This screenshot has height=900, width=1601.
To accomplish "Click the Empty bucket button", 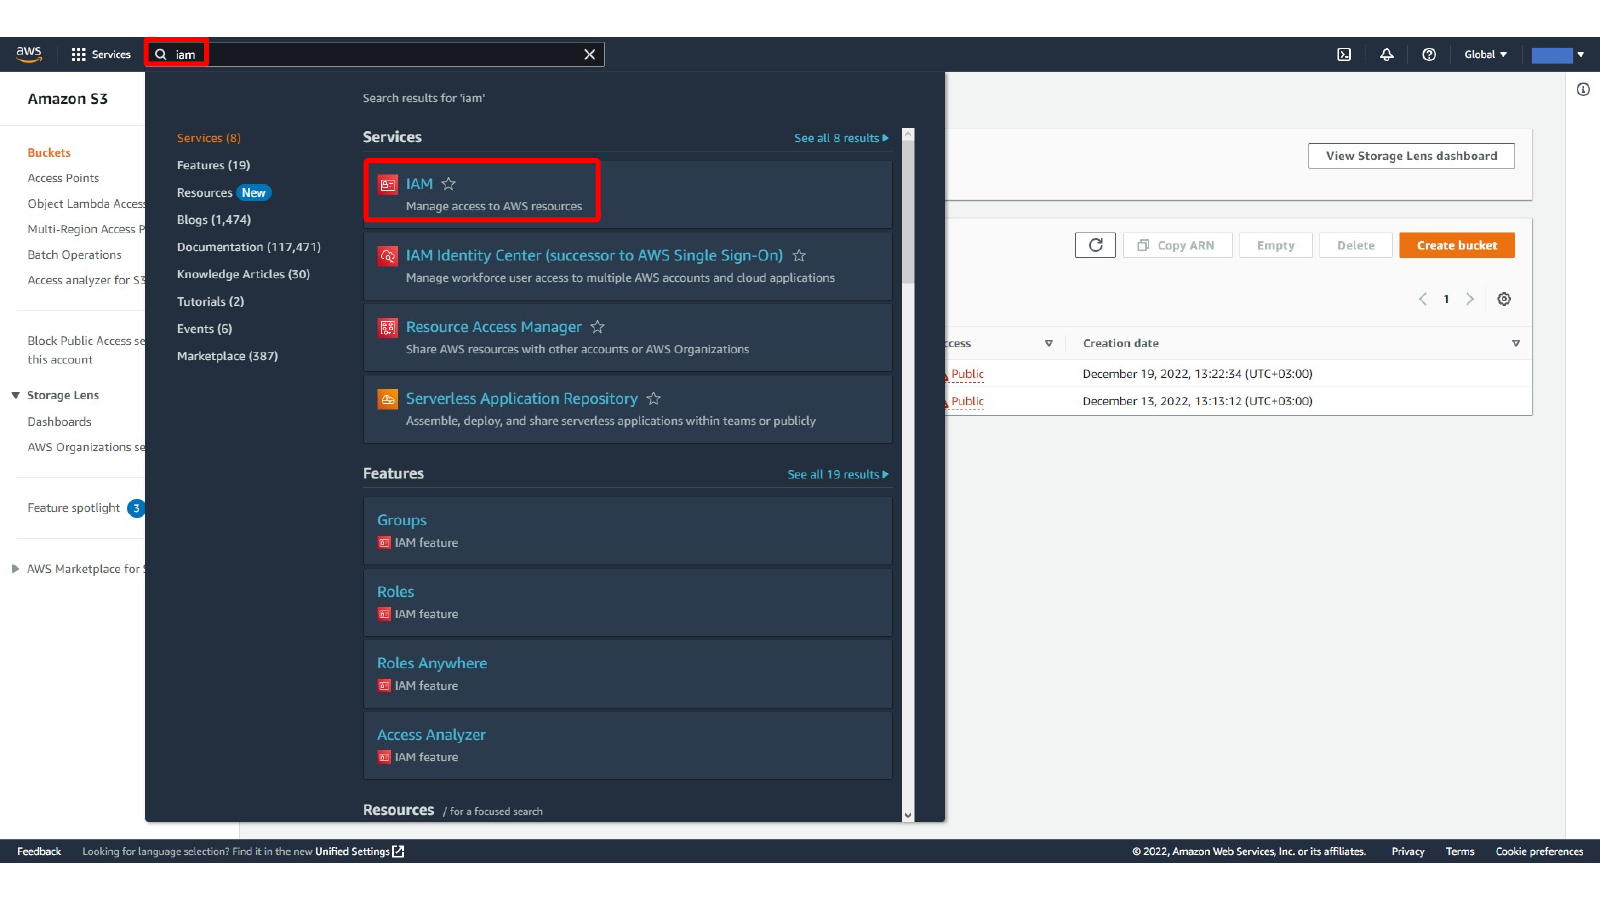I will 1276,245.
